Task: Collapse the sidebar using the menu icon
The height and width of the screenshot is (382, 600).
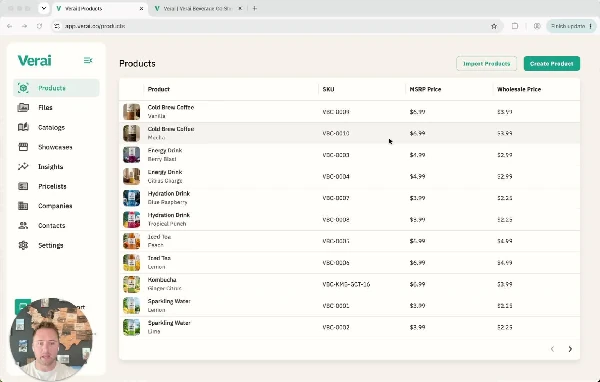Action: (x=88, y=60)
